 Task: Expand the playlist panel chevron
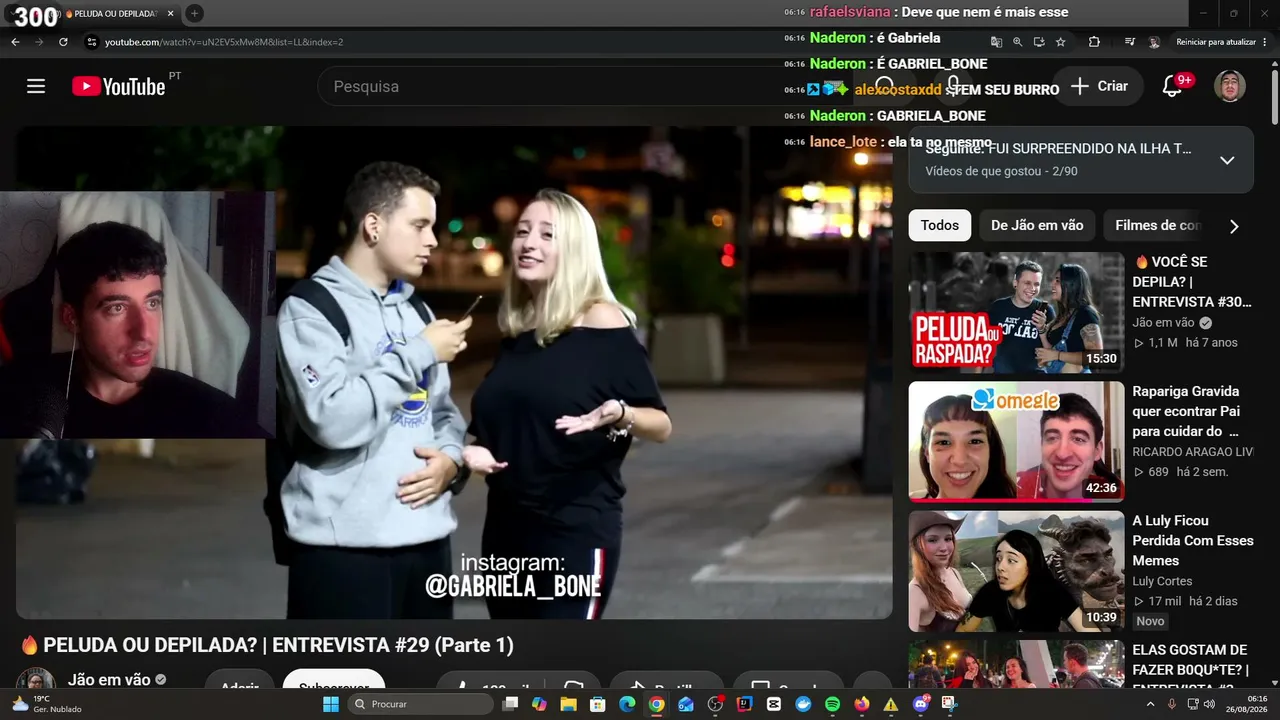(1227, 160)
